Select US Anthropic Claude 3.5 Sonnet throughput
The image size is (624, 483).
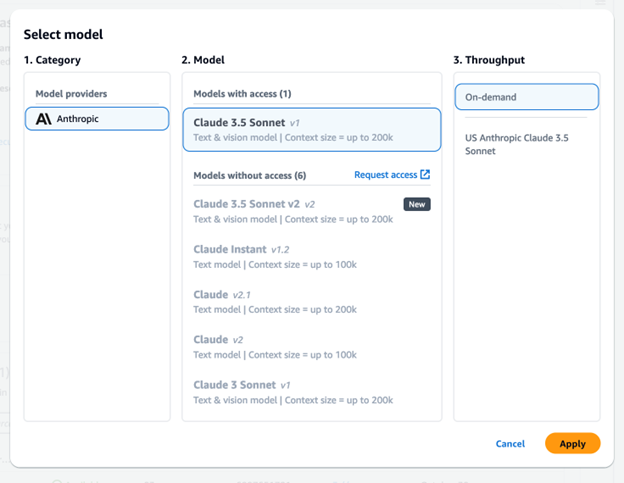pos(516,144)
